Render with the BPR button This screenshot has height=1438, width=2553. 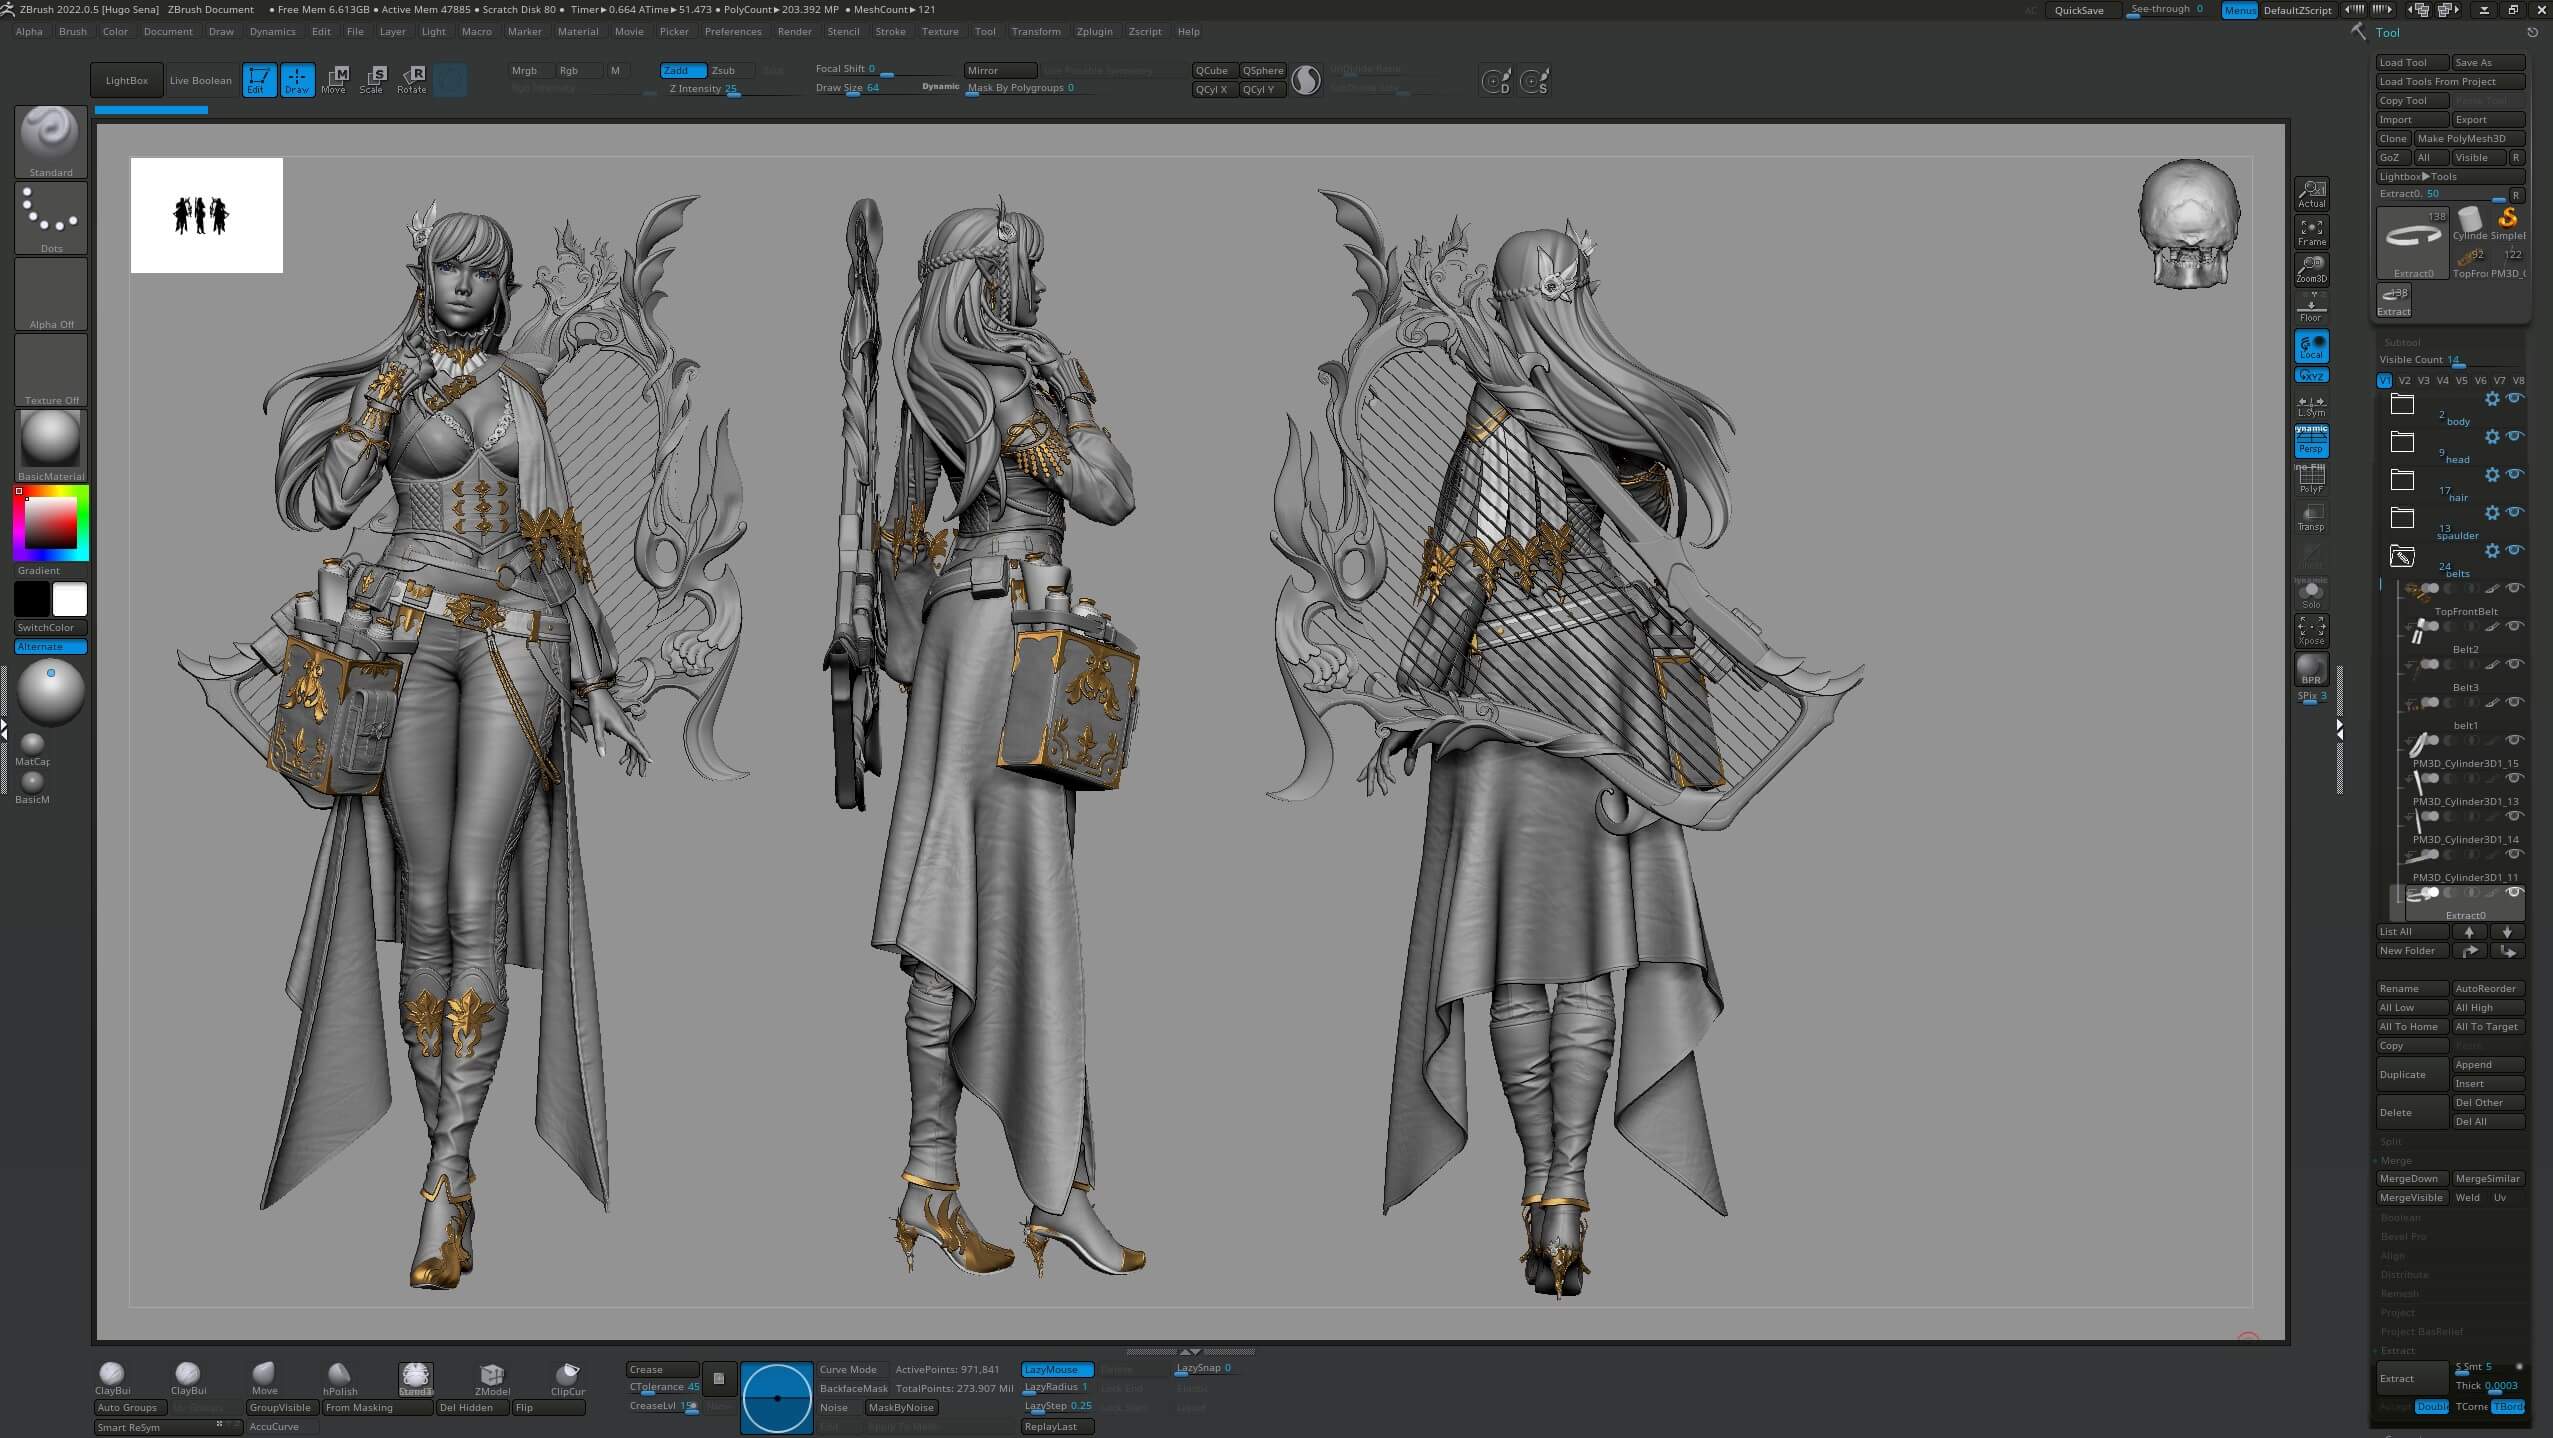[2311, 669]
